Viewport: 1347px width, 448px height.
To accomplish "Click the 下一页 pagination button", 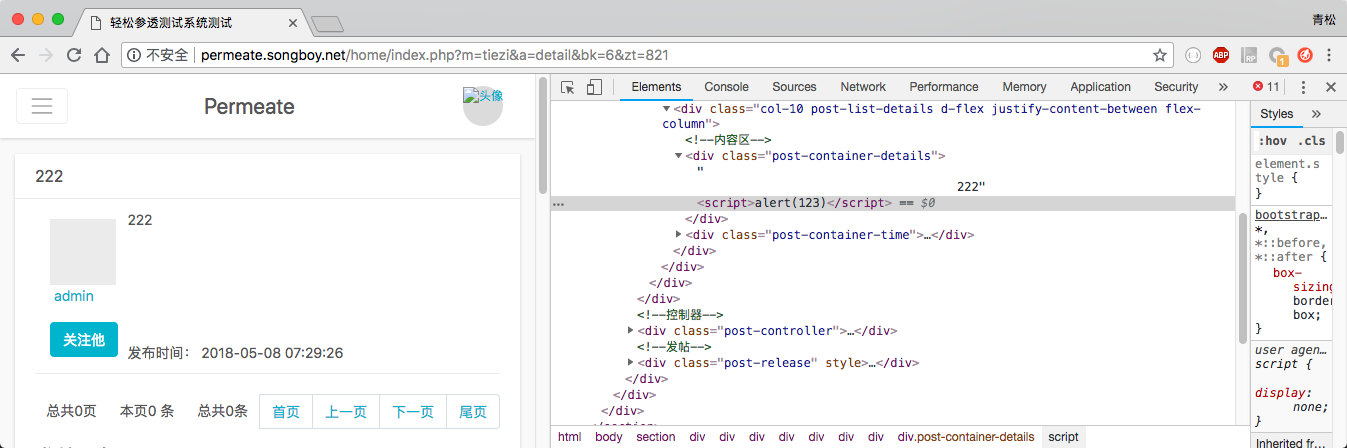I will tap(412, 412).
